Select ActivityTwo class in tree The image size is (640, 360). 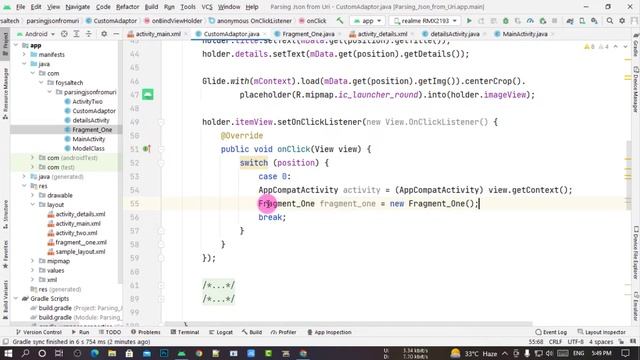point(87,102)
